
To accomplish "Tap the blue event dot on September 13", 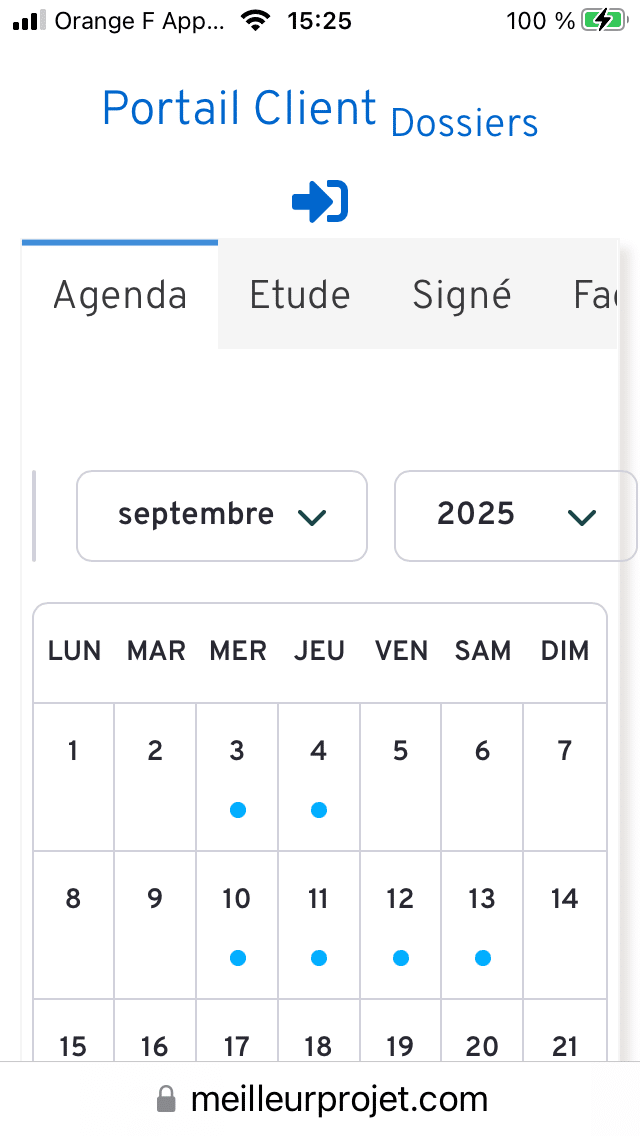I will [483, 958].
